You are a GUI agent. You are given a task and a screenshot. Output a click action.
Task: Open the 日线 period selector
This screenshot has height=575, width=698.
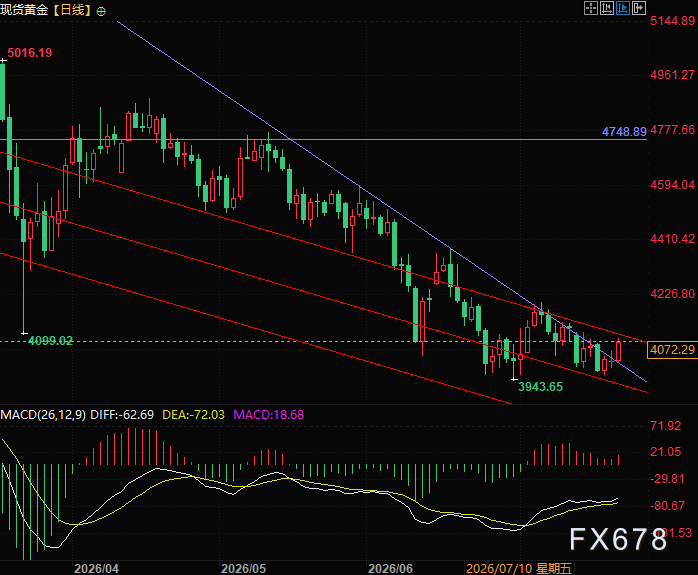pyautogui.click(x=71, y=10)
